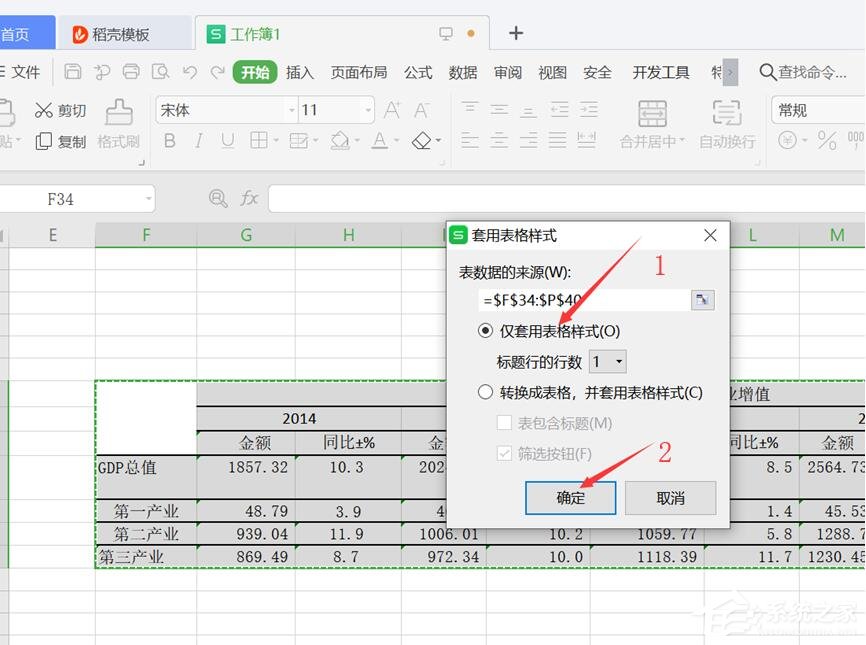This screenshot has width=866, height=645.
Task: Select the 转换成表格 radio option
Action: pos(485,392)
